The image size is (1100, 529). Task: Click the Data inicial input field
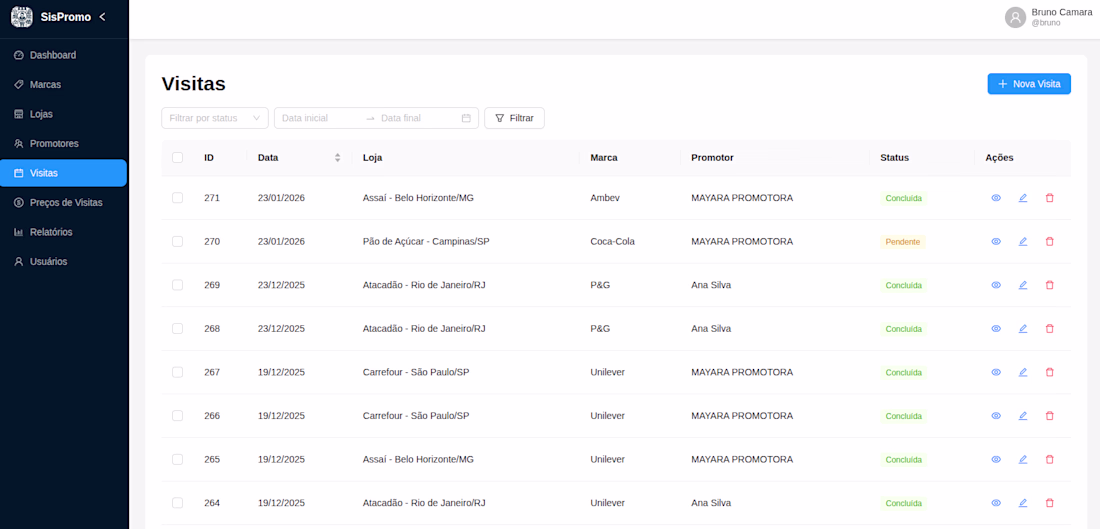[x=318, y=118]
